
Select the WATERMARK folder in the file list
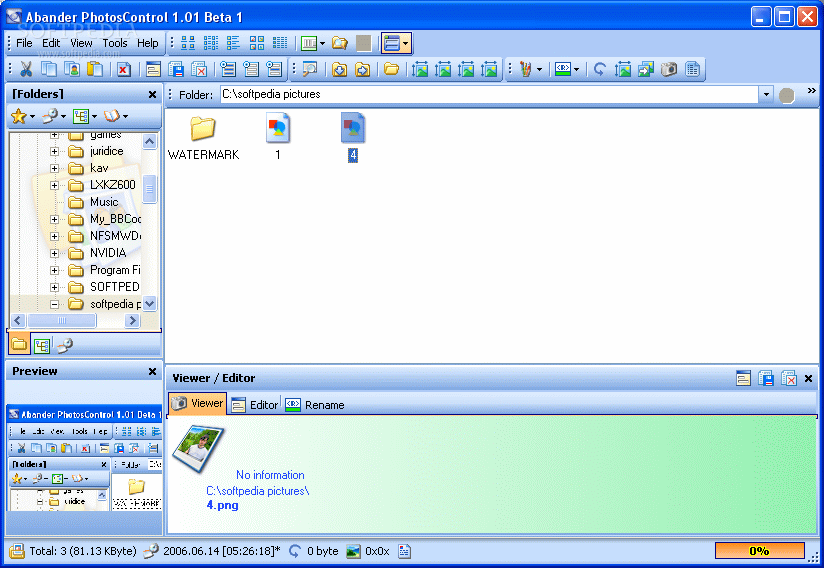(x=203, y=138)
